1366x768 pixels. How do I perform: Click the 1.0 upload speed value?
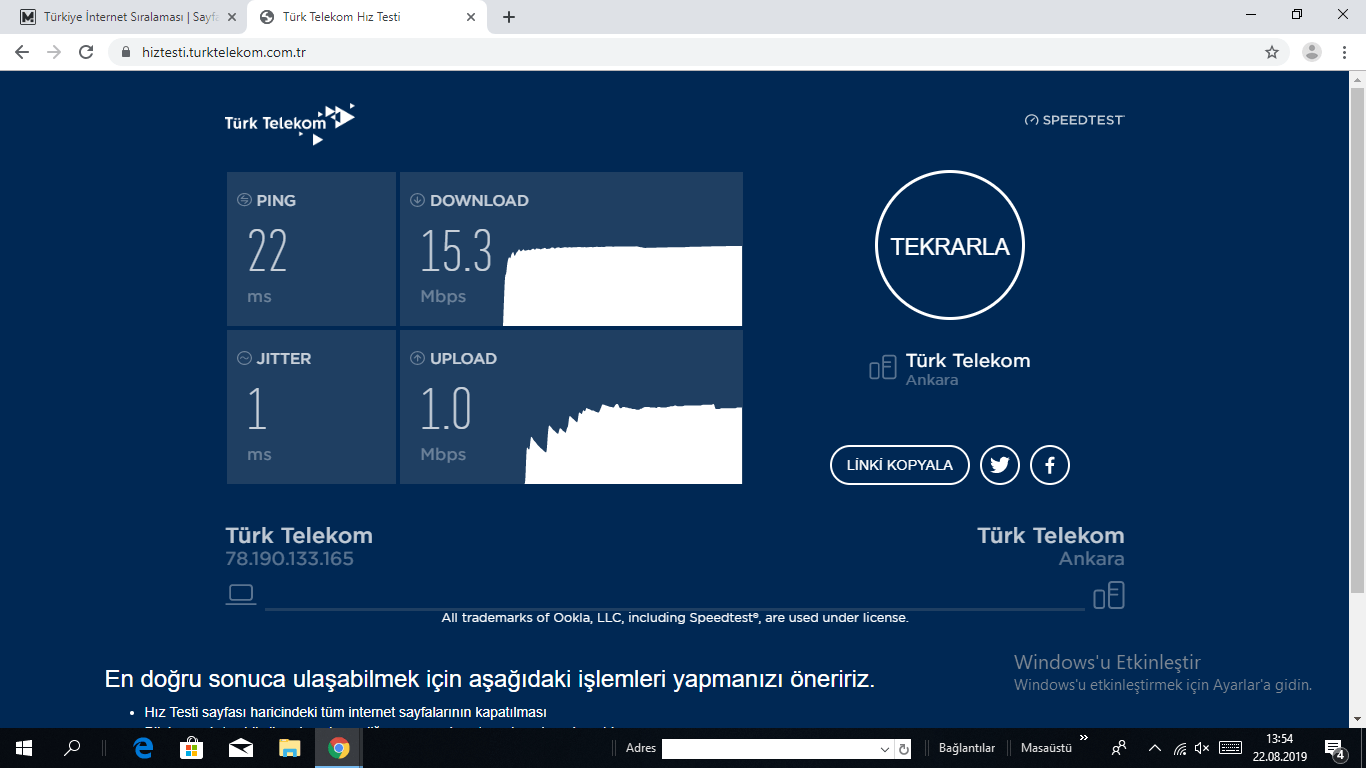[x=445, y=409]
